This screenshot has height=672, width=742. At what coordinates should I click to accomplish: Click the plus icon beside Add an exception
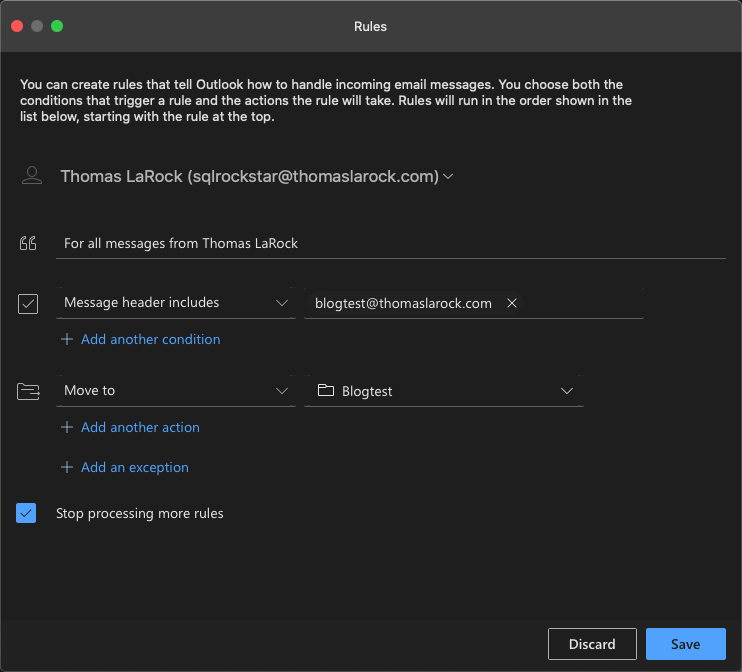pyautogui.click(x=67, y=467)
